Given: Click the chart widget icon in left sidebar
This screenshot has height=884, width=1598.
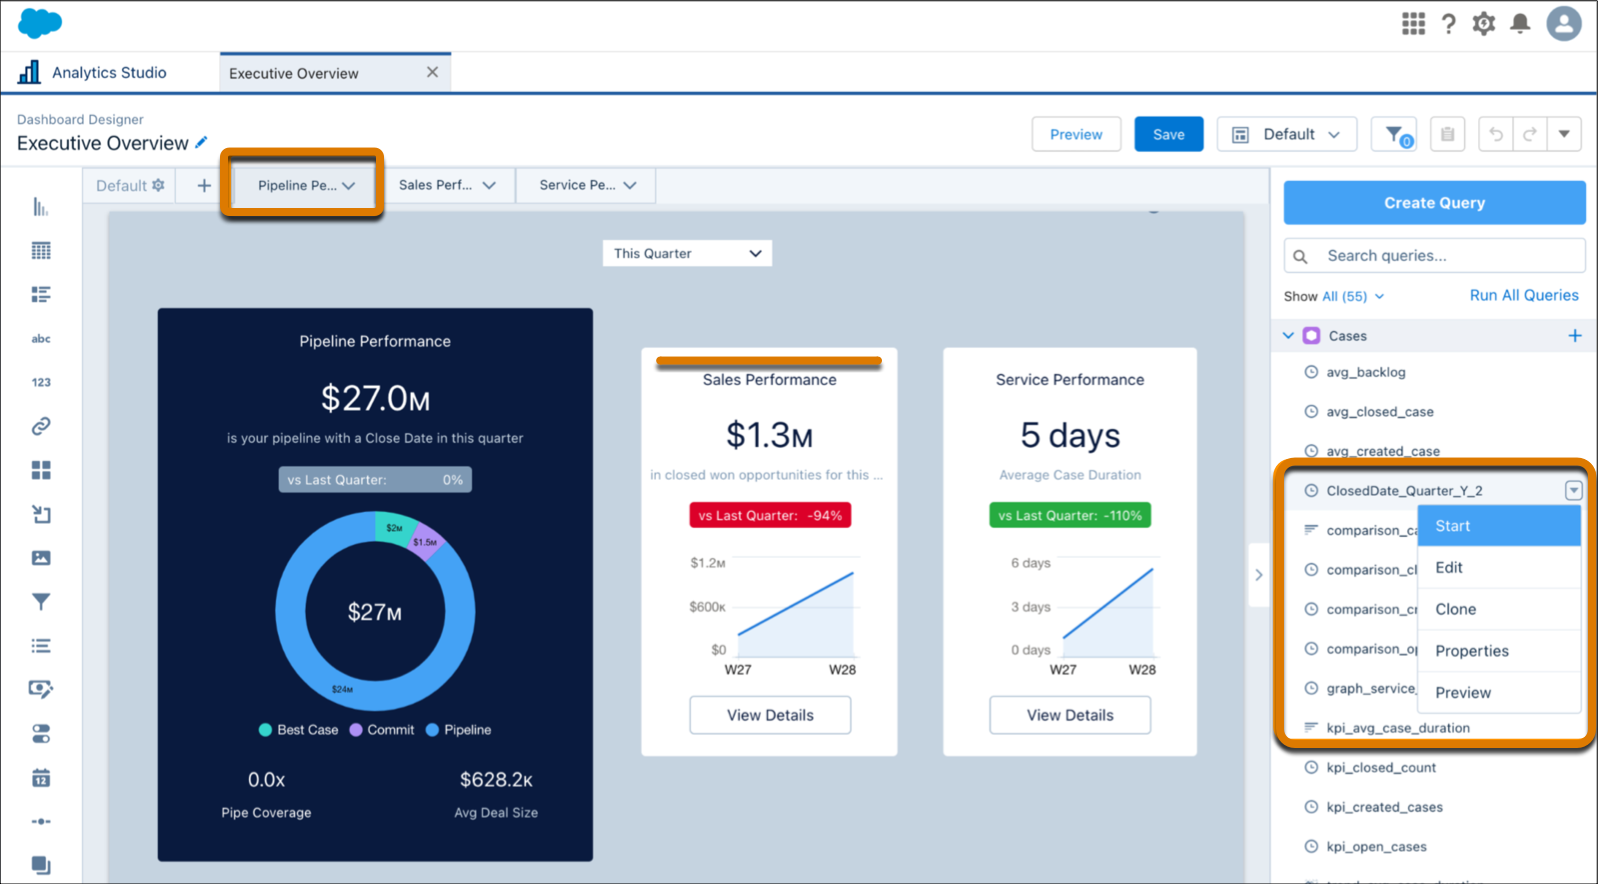Looking at the screenshot, I should tap(40, 207).
